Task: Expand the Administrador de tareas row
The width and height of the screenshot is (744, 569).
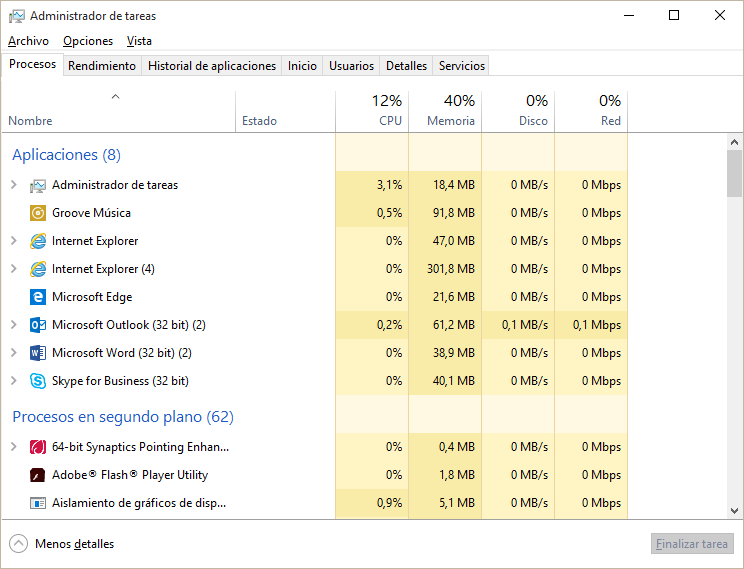Action: pyautogui.click(x=14, y=185)
